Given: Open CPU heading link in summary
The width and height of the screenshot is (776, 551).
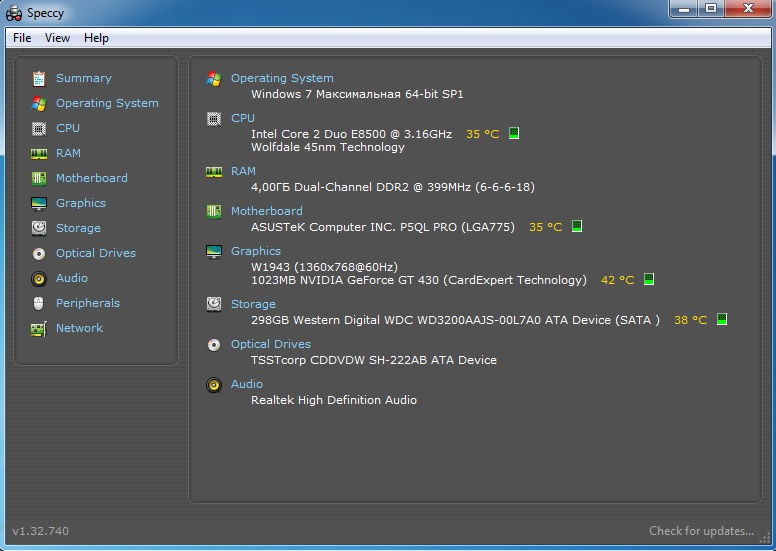Looking at the screenshot, I should (x=243, y=118).
